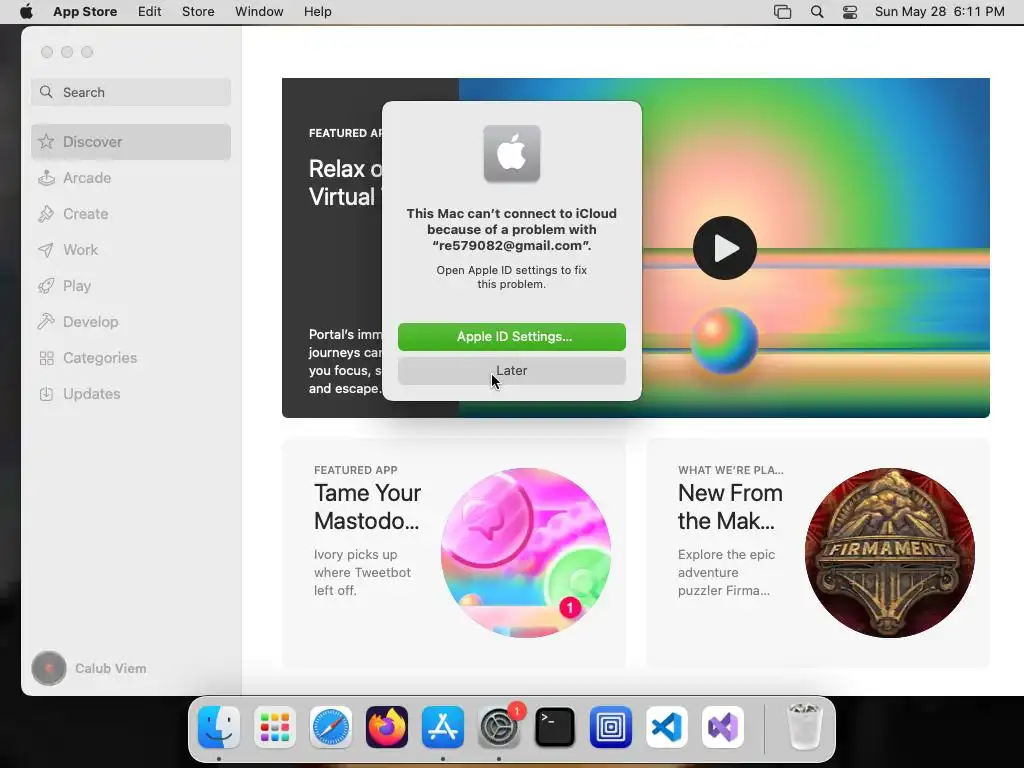Select Discover in the sidebar
Screen dimensions: 1024x768
(x=131, y=142)
